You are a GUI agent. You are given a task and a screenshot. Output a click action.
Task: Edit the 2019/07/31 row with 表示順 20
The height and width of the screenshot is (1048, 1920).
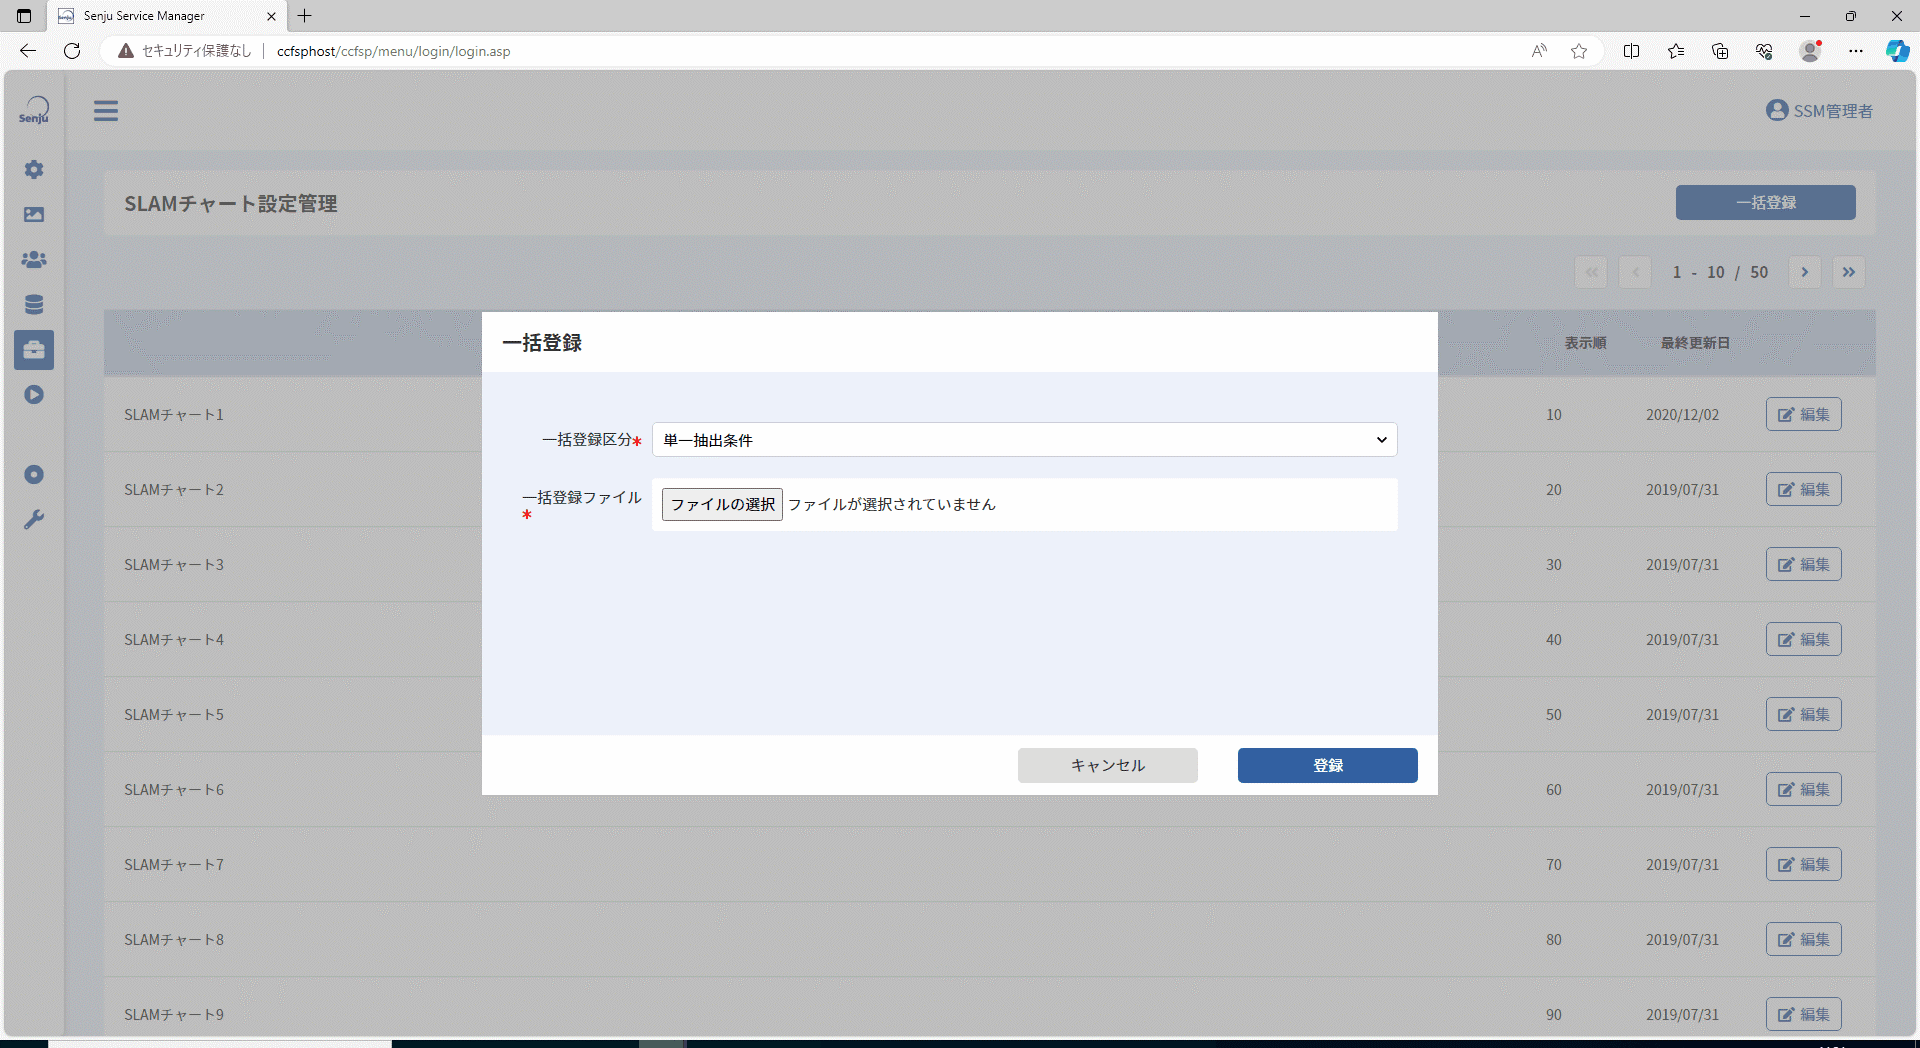pyautogui.click(x=1804, y=489)
